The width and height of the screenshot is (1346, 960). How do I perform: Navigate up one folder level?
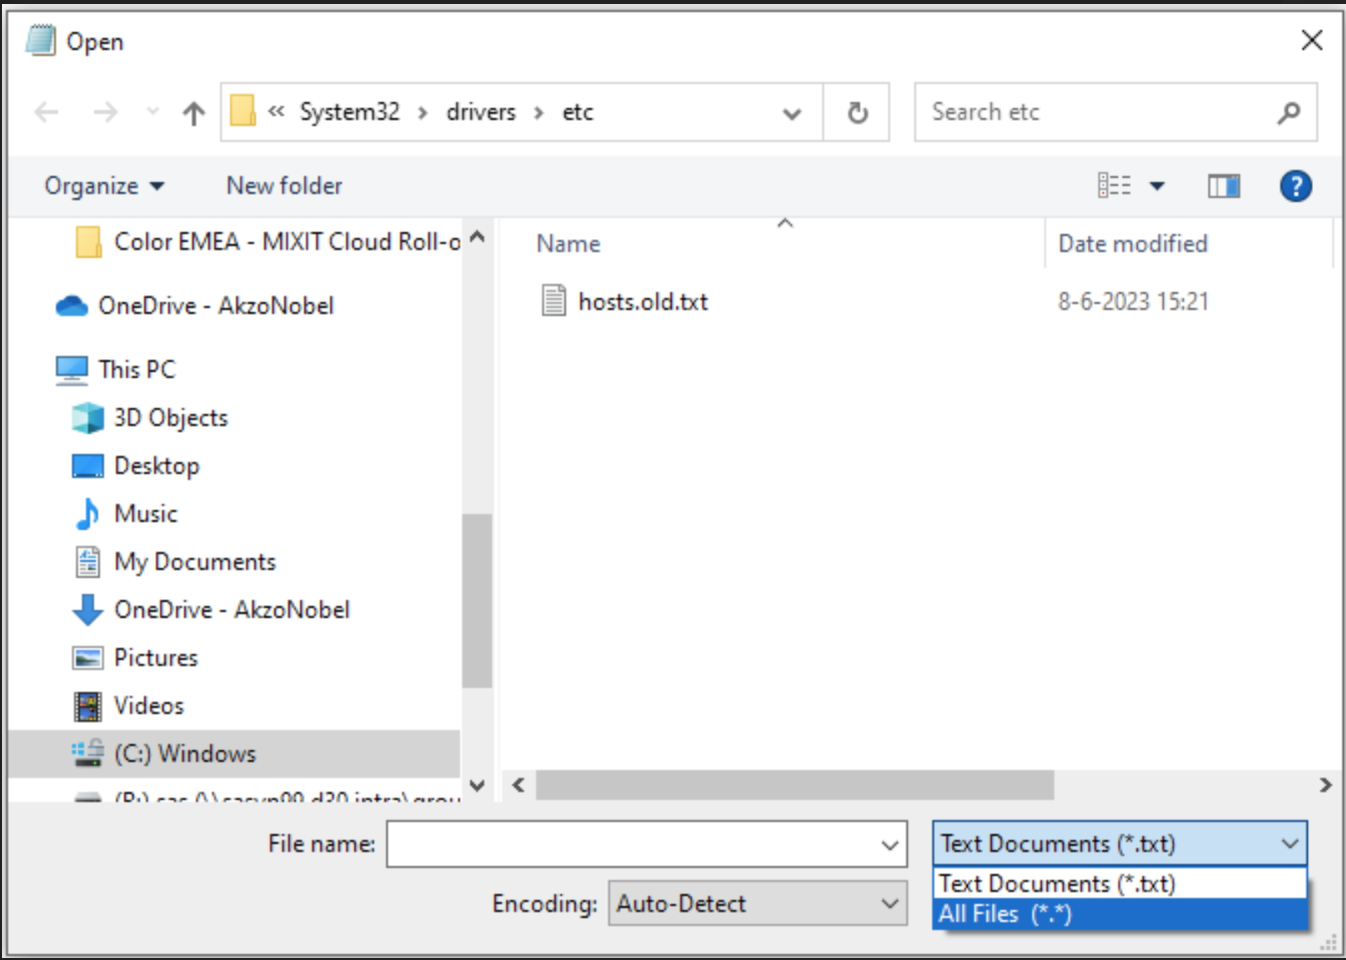click(191, 112)
